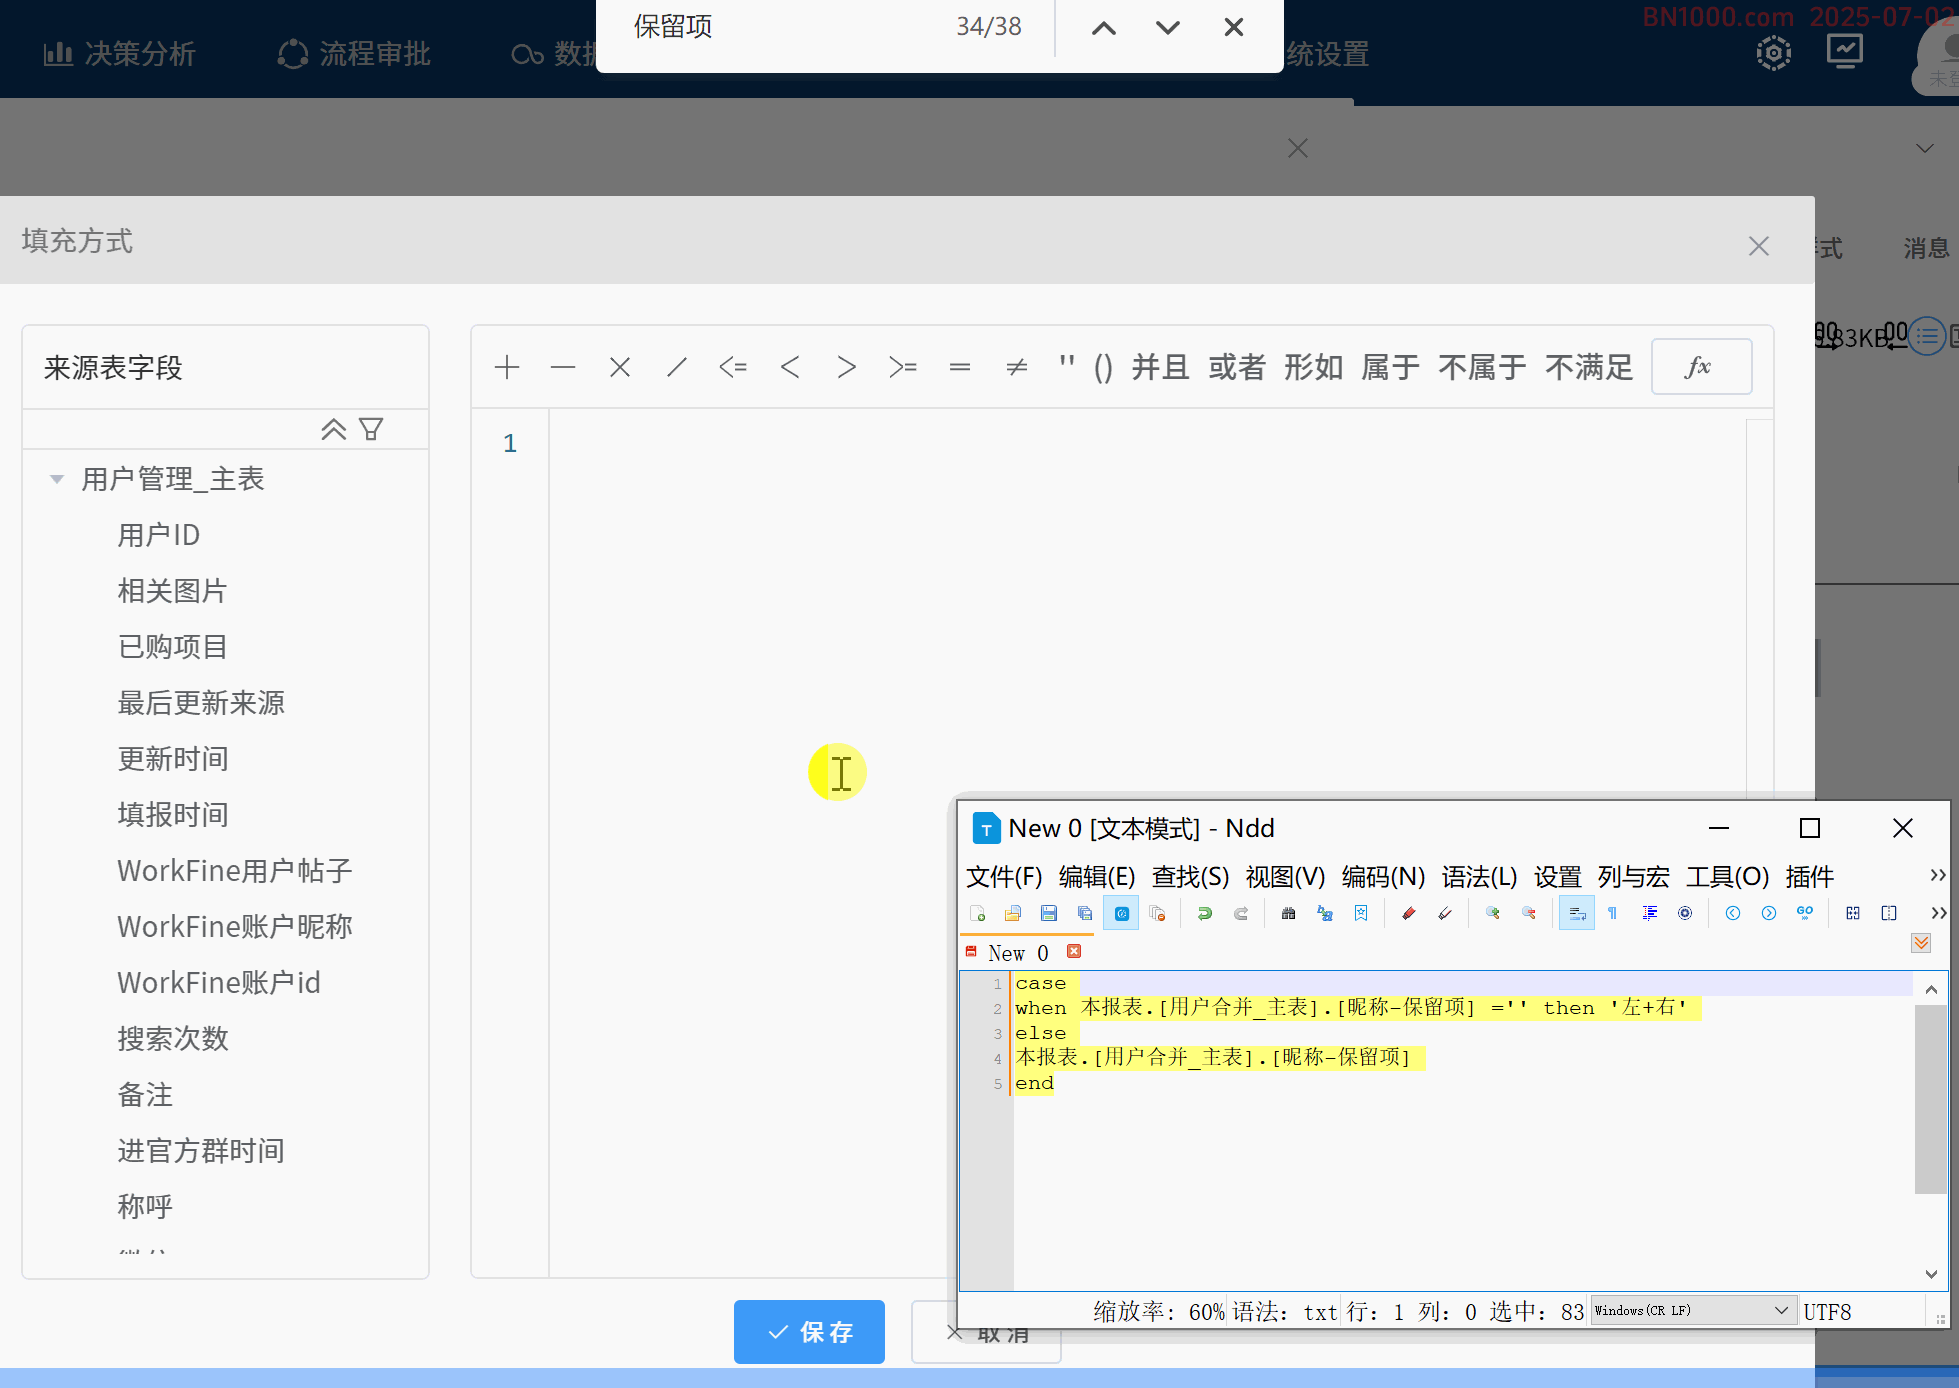Expand hidden Ndd menu items chevron
This screenshot has width=1959, height=1388.
1937,875
